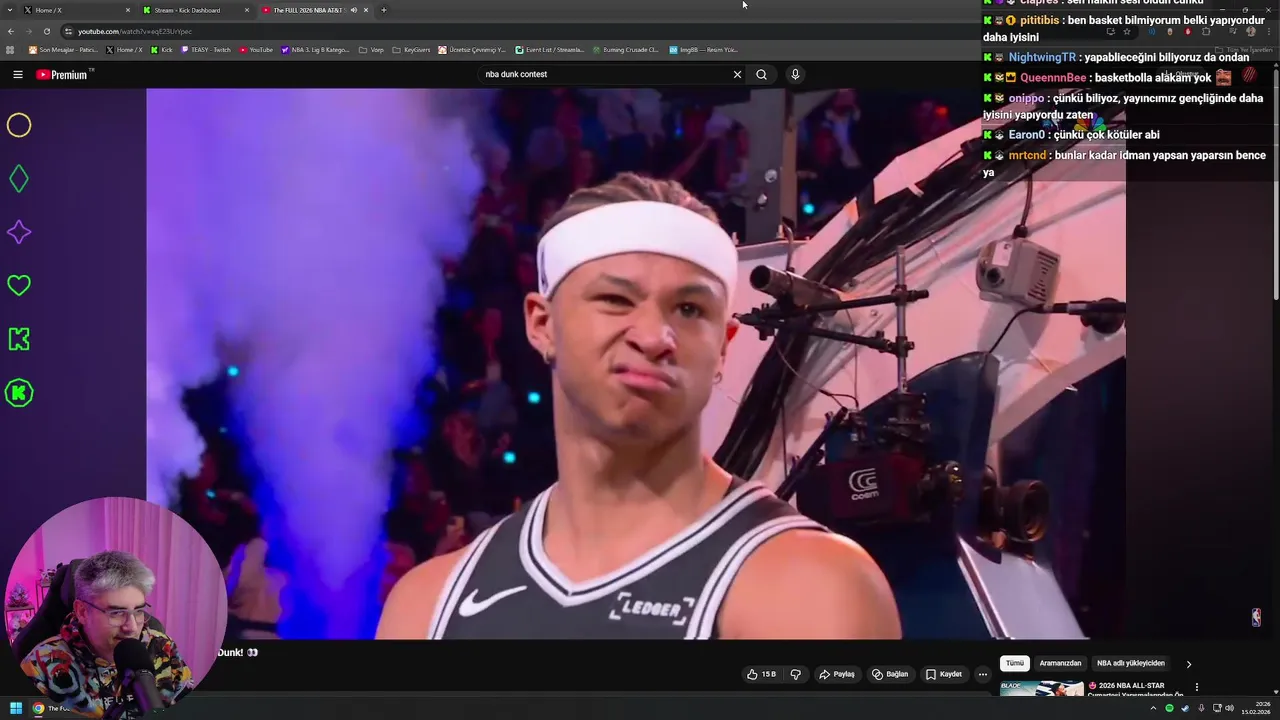Open the 'NBA 3. Lig 8 Katego...' bookmark
Screen dimensions: 1280x720
pyautogui.click(x=315, y=49)
